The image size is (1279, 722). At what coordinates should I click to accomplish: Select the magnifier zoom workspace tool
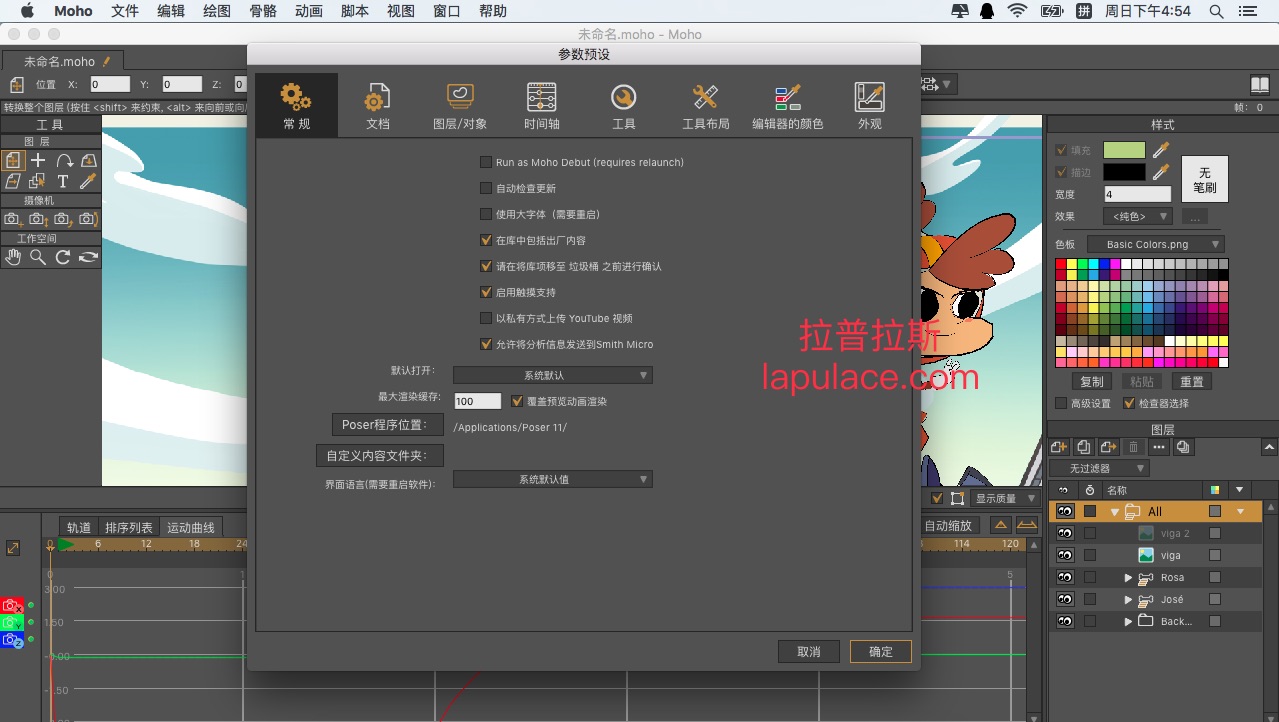pos(38,257)
